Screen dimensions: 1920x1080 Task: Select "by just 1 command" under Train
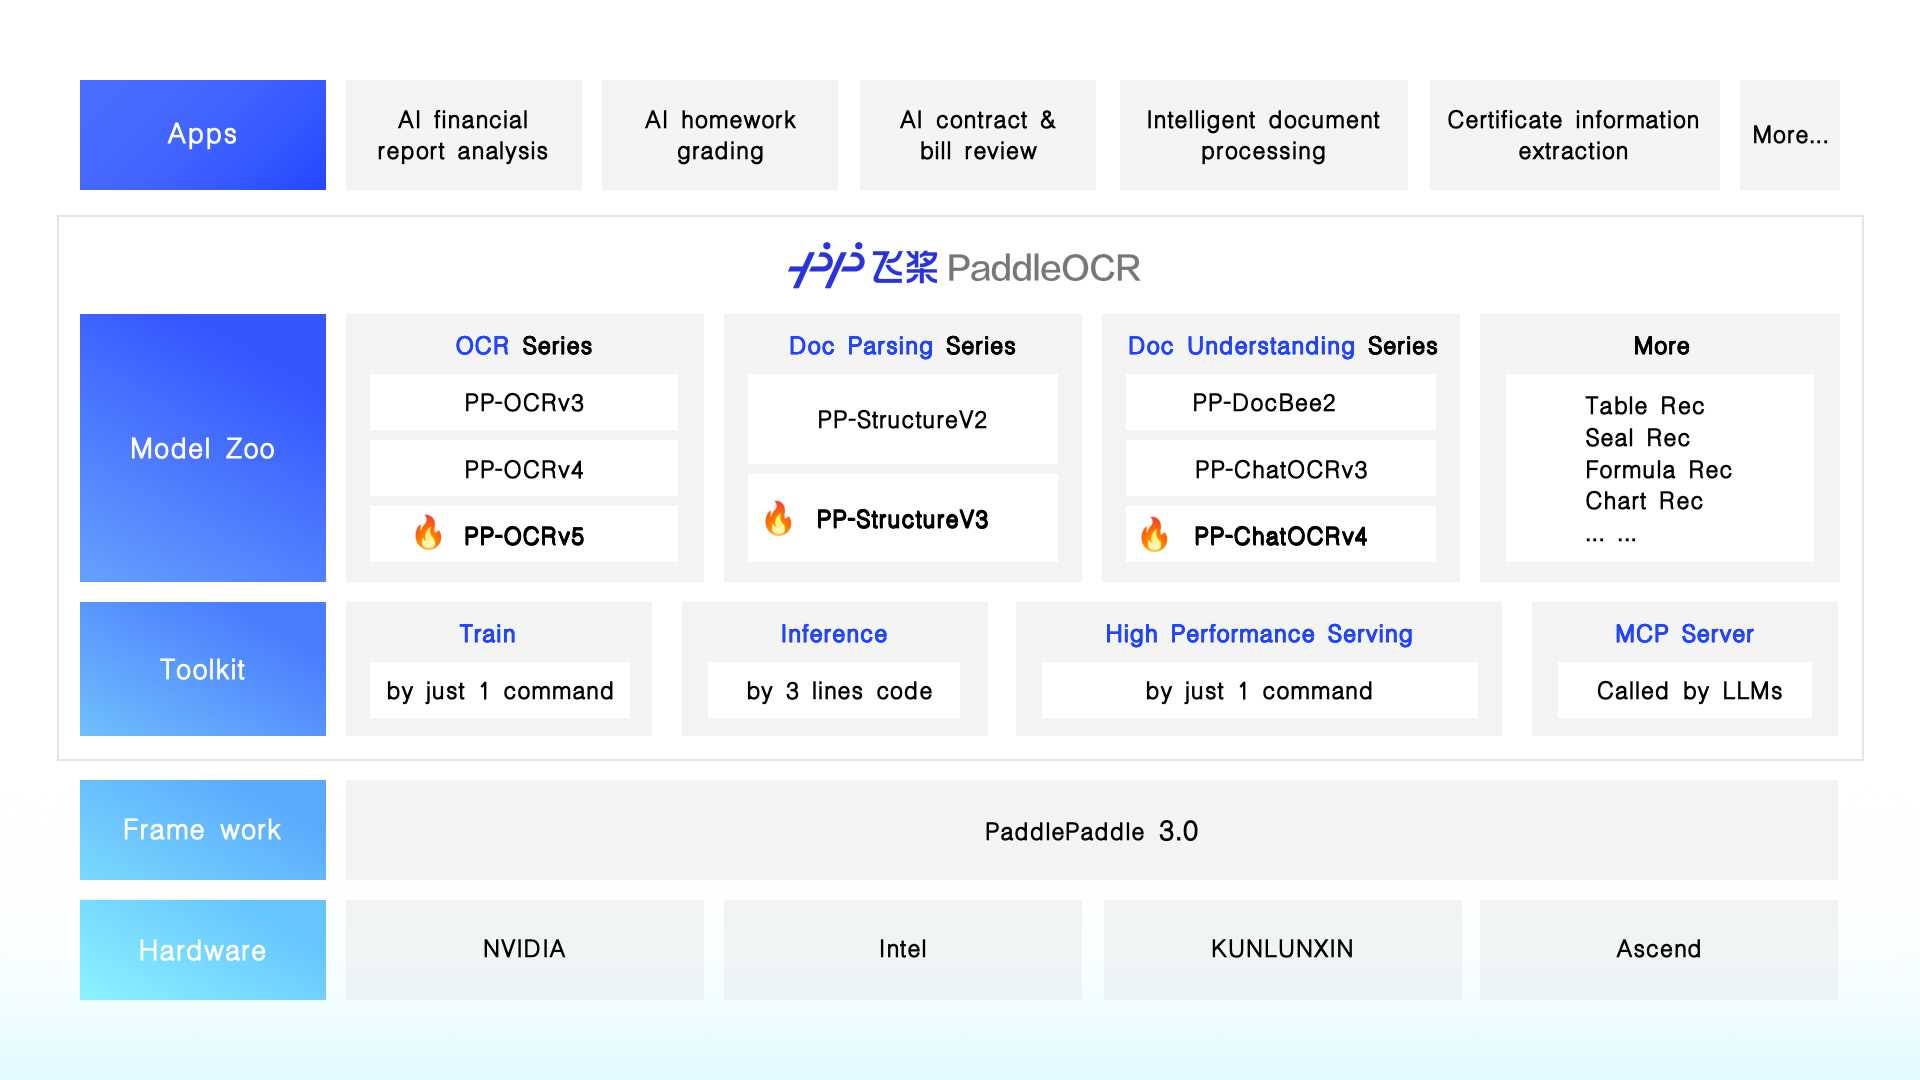500,690
